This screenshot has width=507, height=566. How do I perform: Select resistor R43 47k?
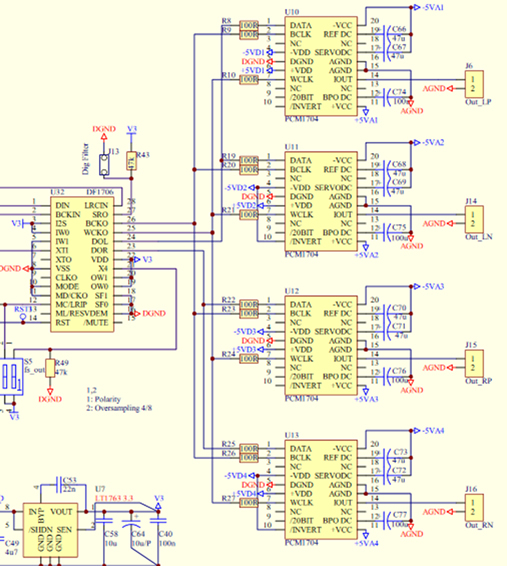pyautogui.click(x=131, y=161)
